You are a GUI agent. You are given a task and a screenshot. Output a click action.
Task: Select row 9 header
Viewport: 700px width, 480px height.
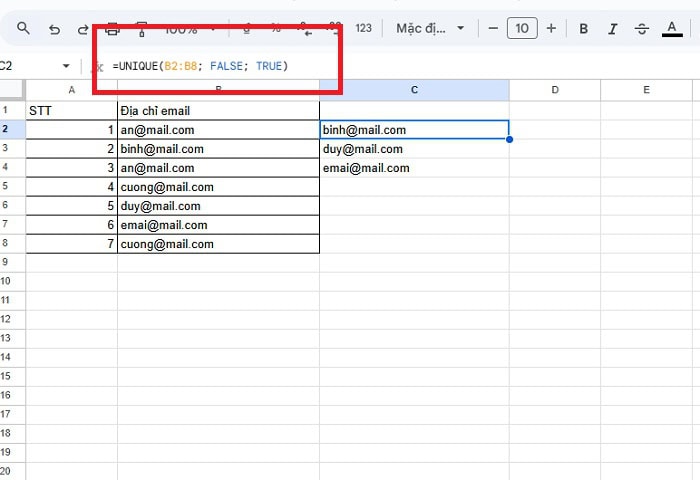[12, 262]
